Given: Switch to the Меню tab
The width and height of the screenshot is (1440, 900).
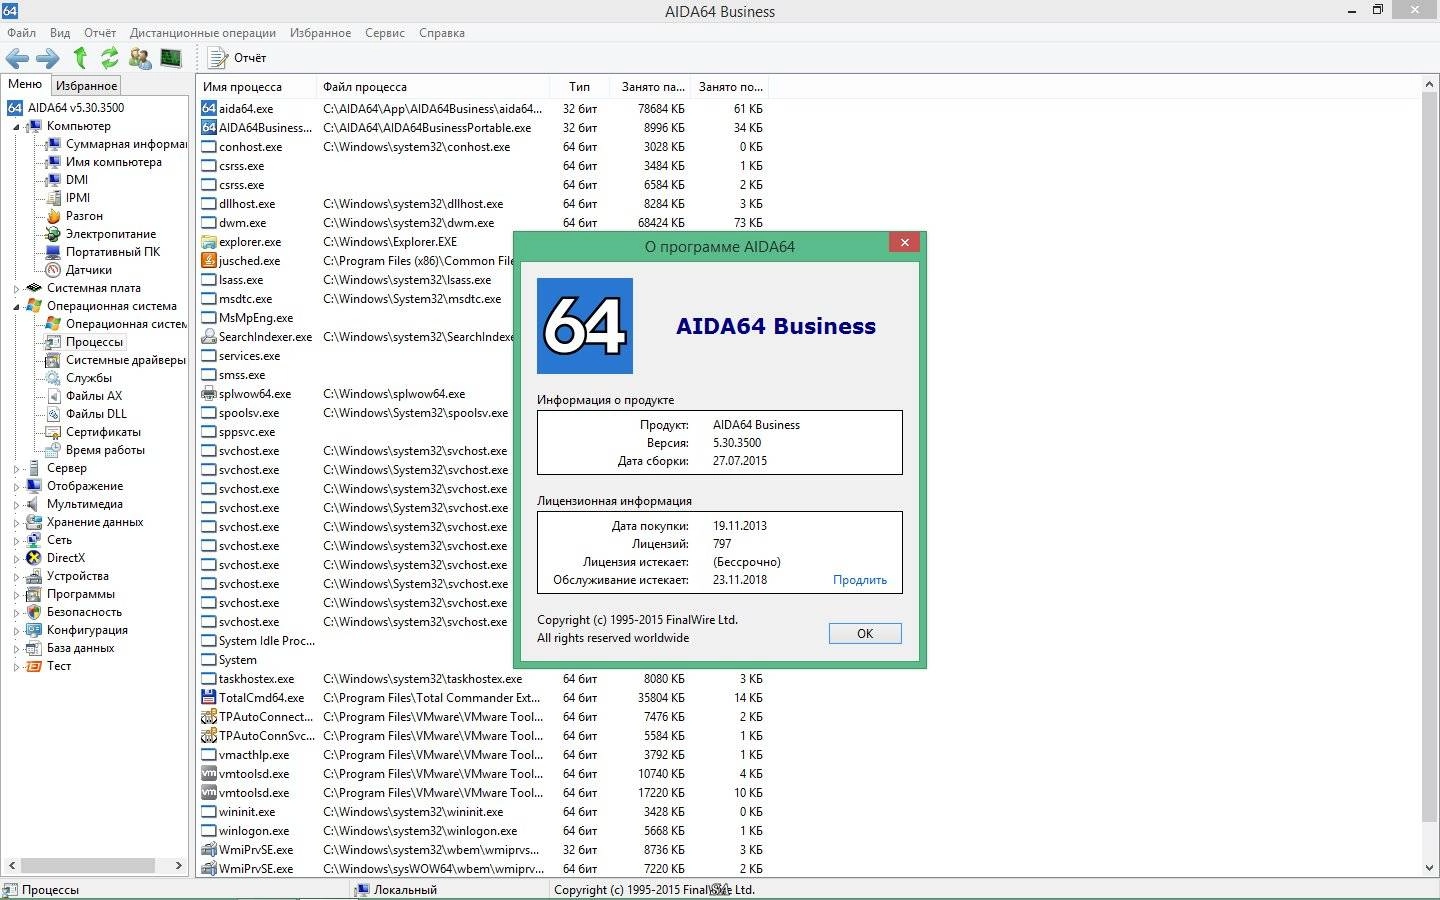Looking at the screenshot, I should pos(25,84).
